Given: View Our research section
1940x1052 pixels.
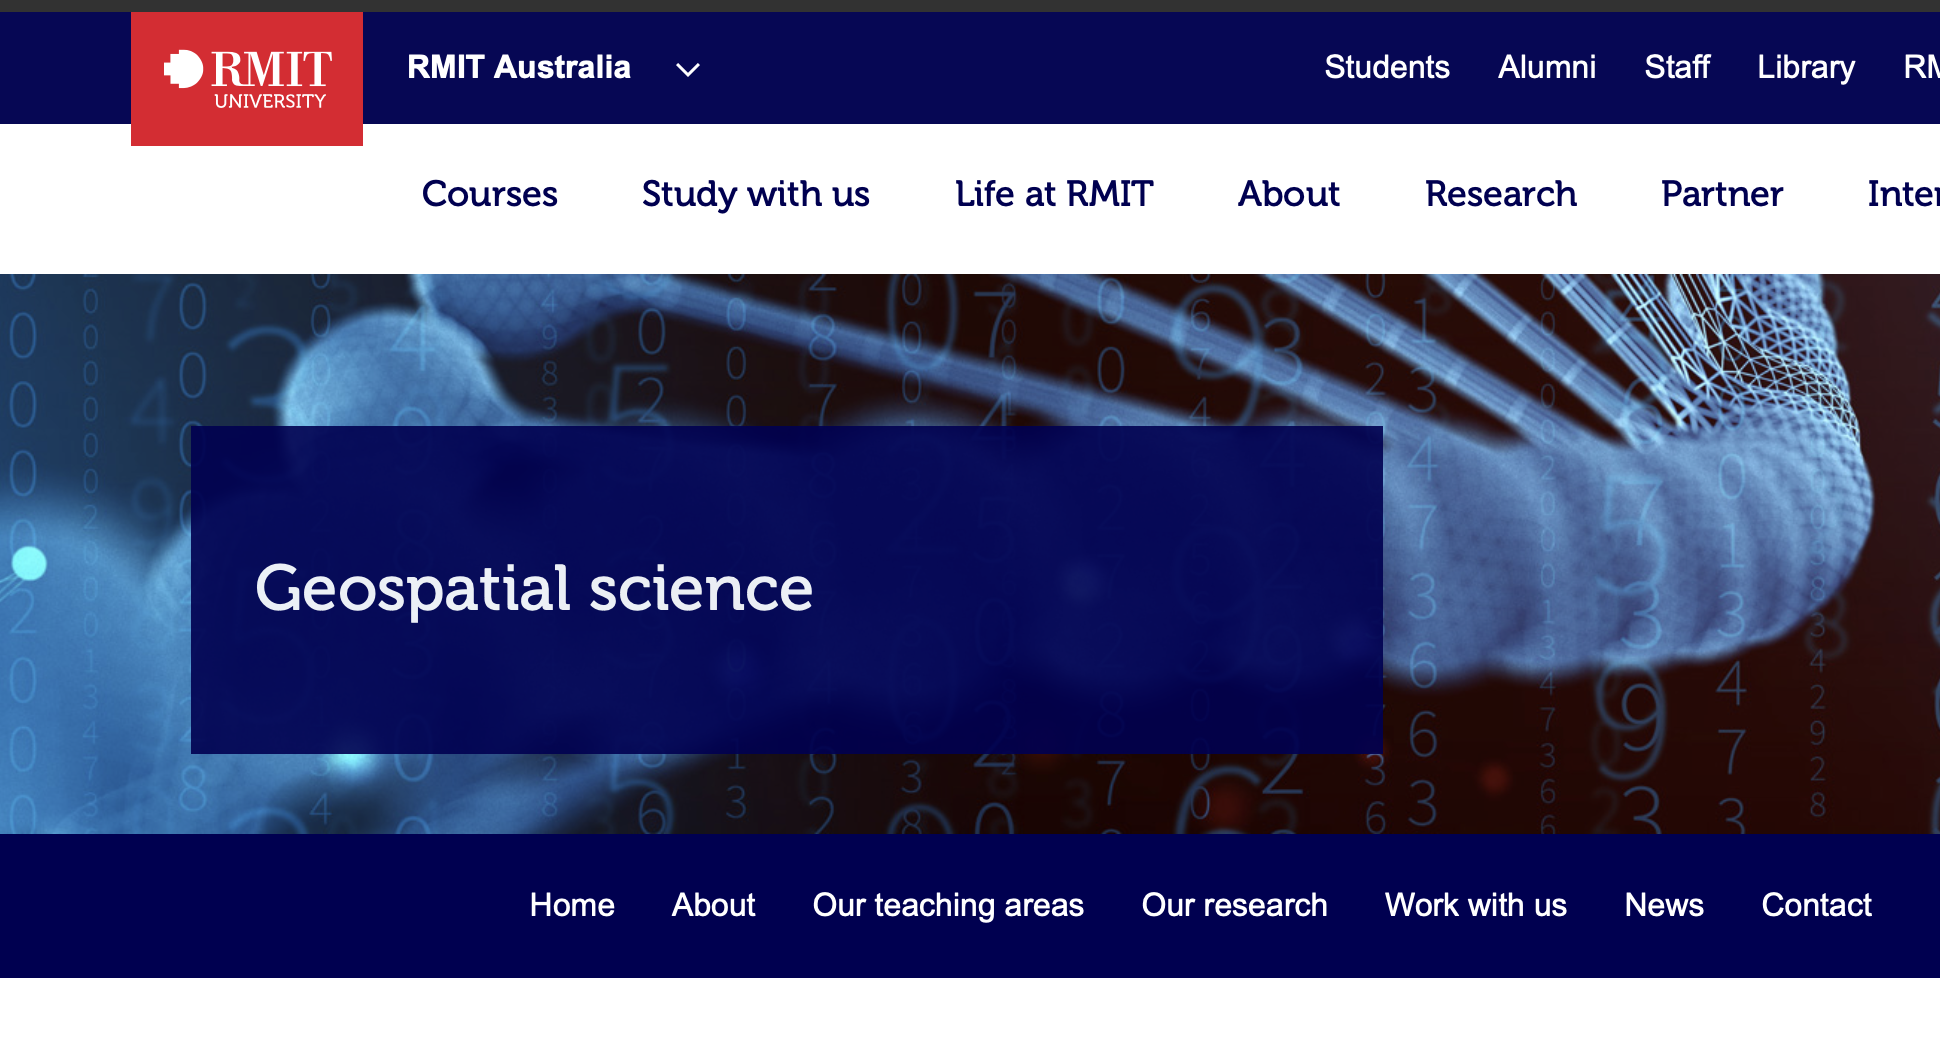Looking at the screenshot, I should [x=1234, y=905].
